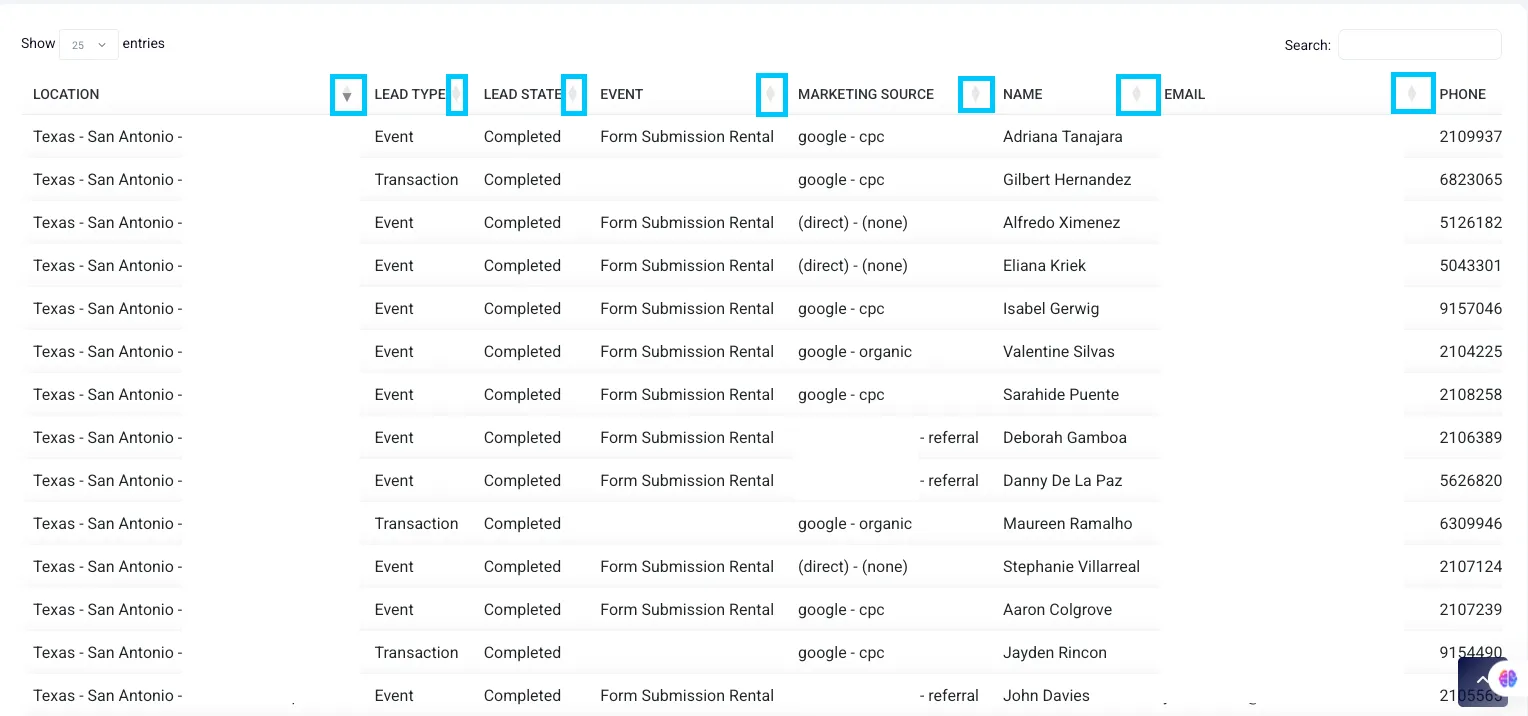Select "- referral" in Danny De La Paz's row

click(949, 481)
